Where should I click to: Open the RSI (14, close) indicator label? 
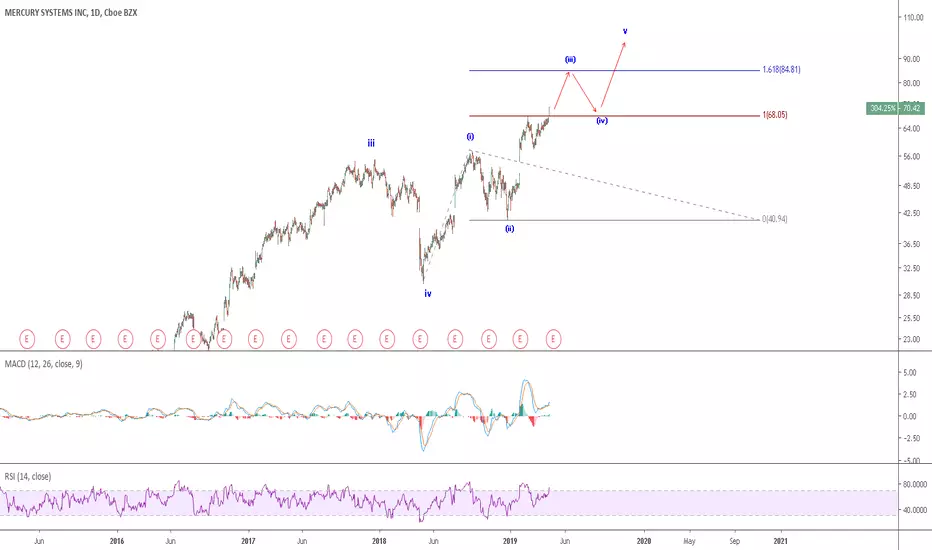tap(28, 476)
